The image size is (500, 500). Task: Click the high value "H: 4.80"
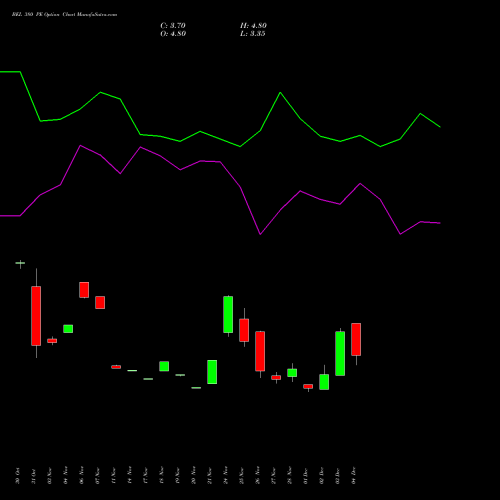(253, 26)
